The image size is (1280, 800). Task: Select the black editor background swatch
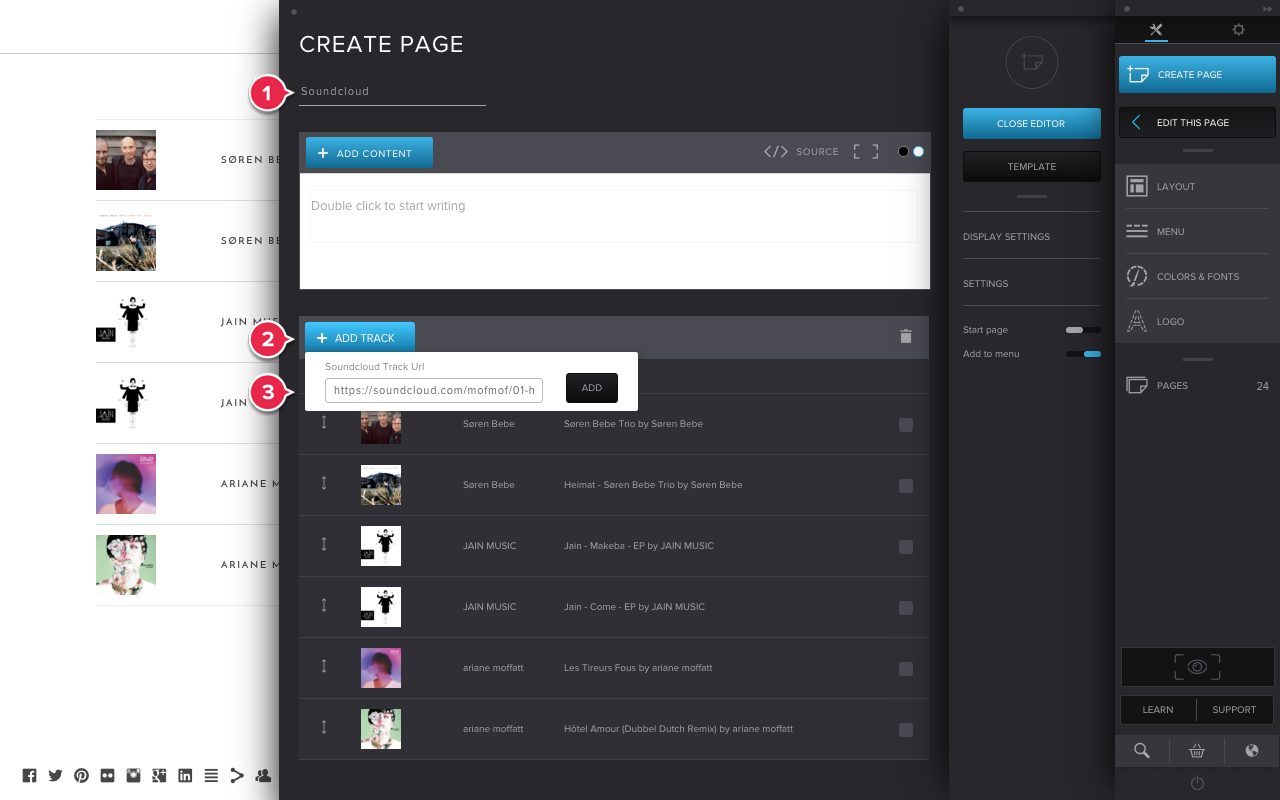pyautogui.click(x=903, y=152)
